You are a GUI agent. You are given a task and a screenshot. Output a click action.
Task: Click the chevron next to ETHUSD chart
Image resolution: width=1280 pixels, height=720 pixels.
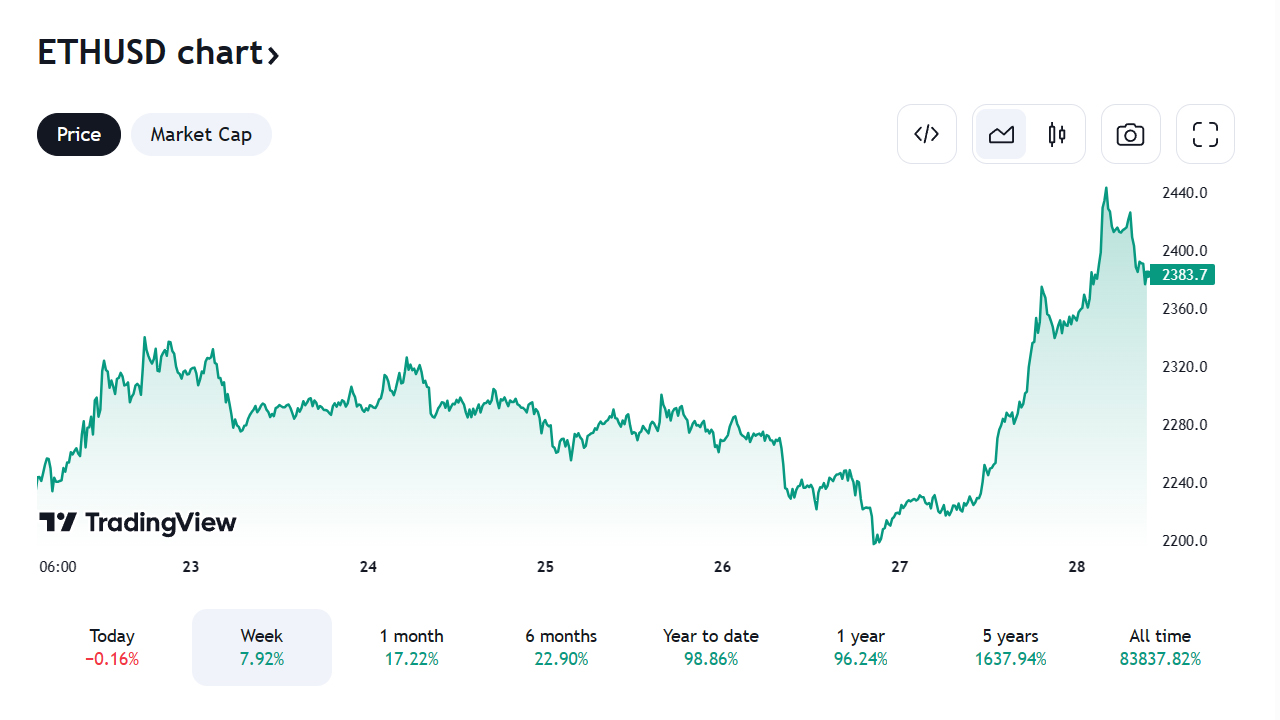click(x=273, y=54)
